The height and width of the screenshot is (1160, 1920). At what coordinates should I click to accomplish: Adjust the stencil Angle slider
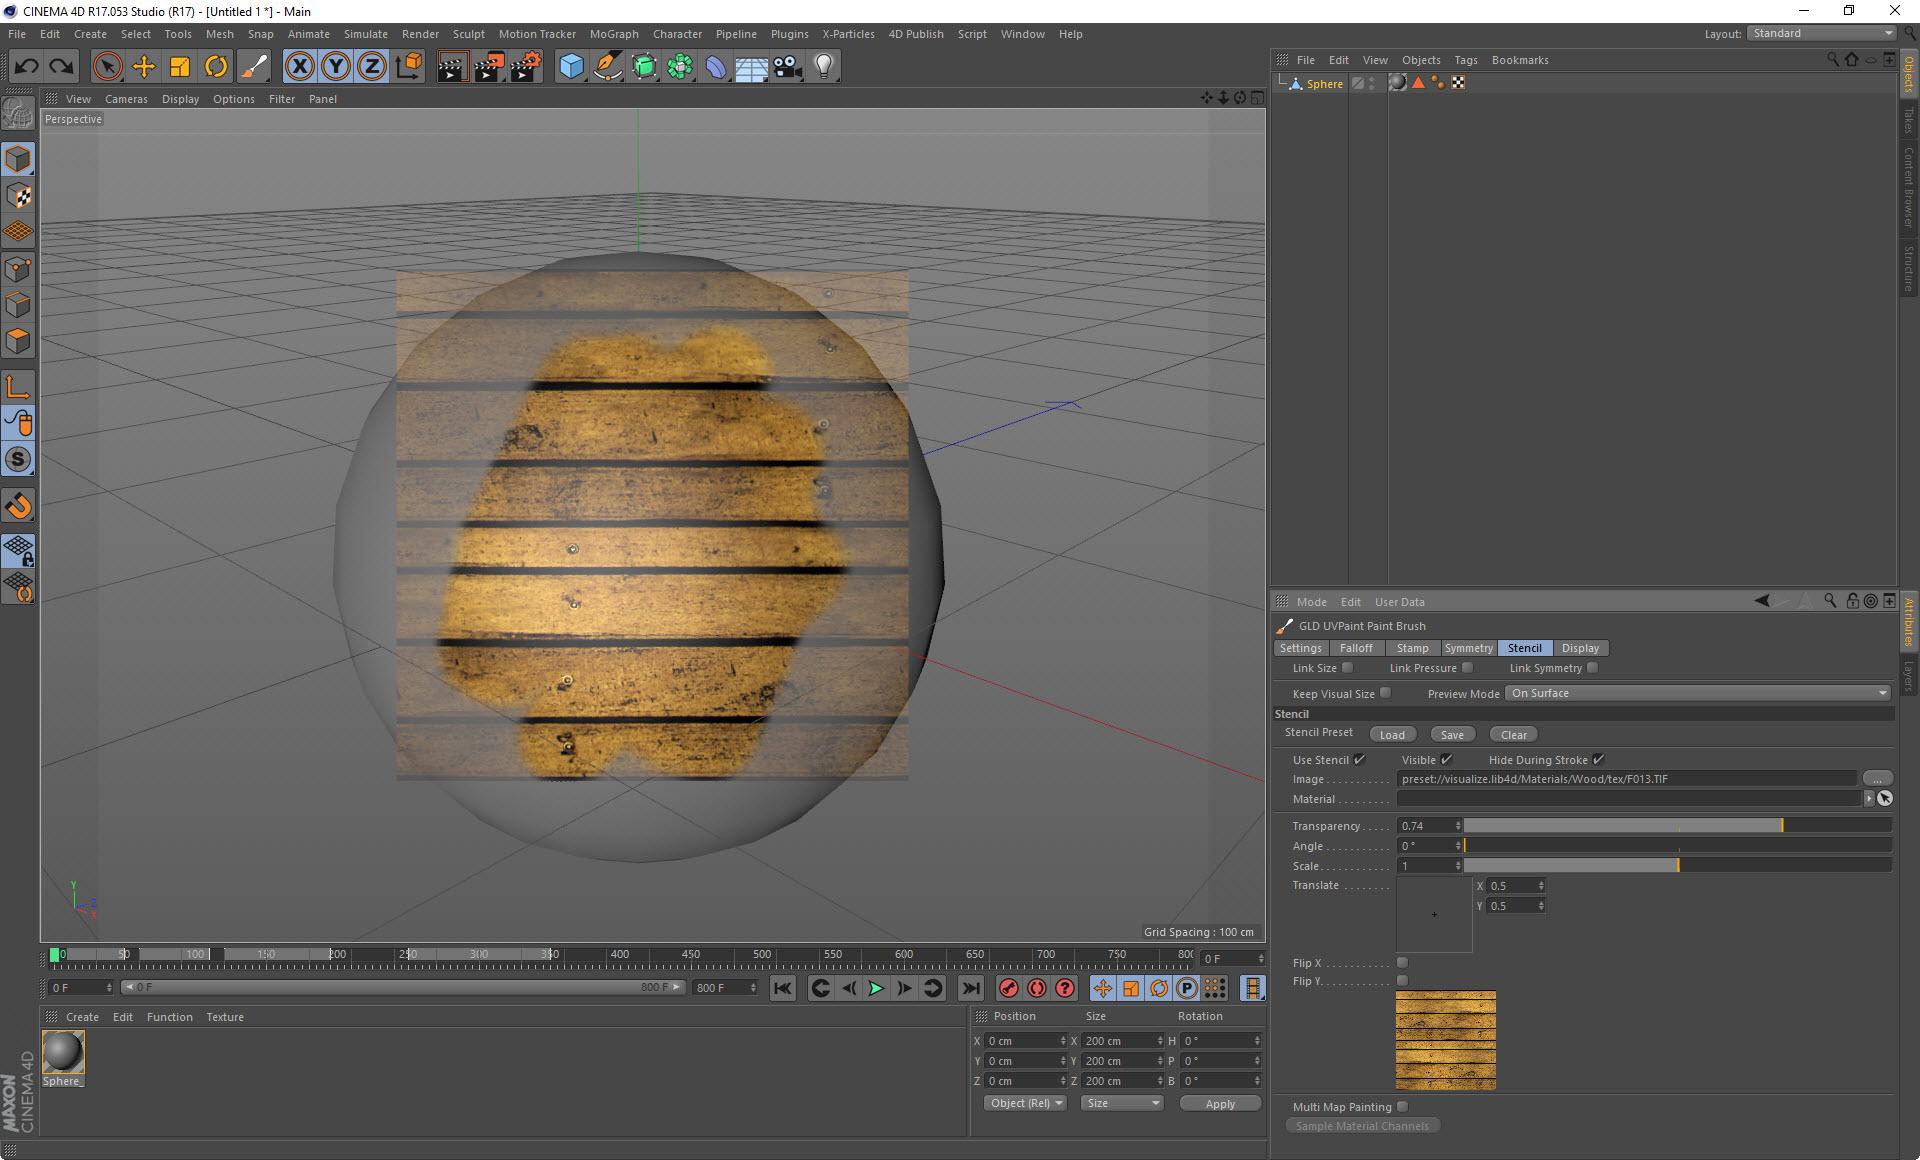[1677, 846]
